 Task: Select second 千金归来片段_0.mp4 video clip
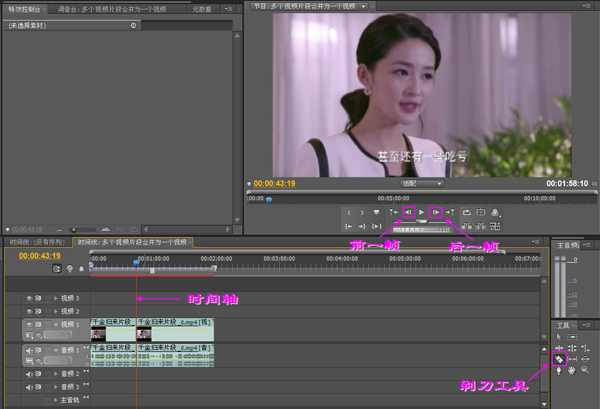click(x=175, y=330)
